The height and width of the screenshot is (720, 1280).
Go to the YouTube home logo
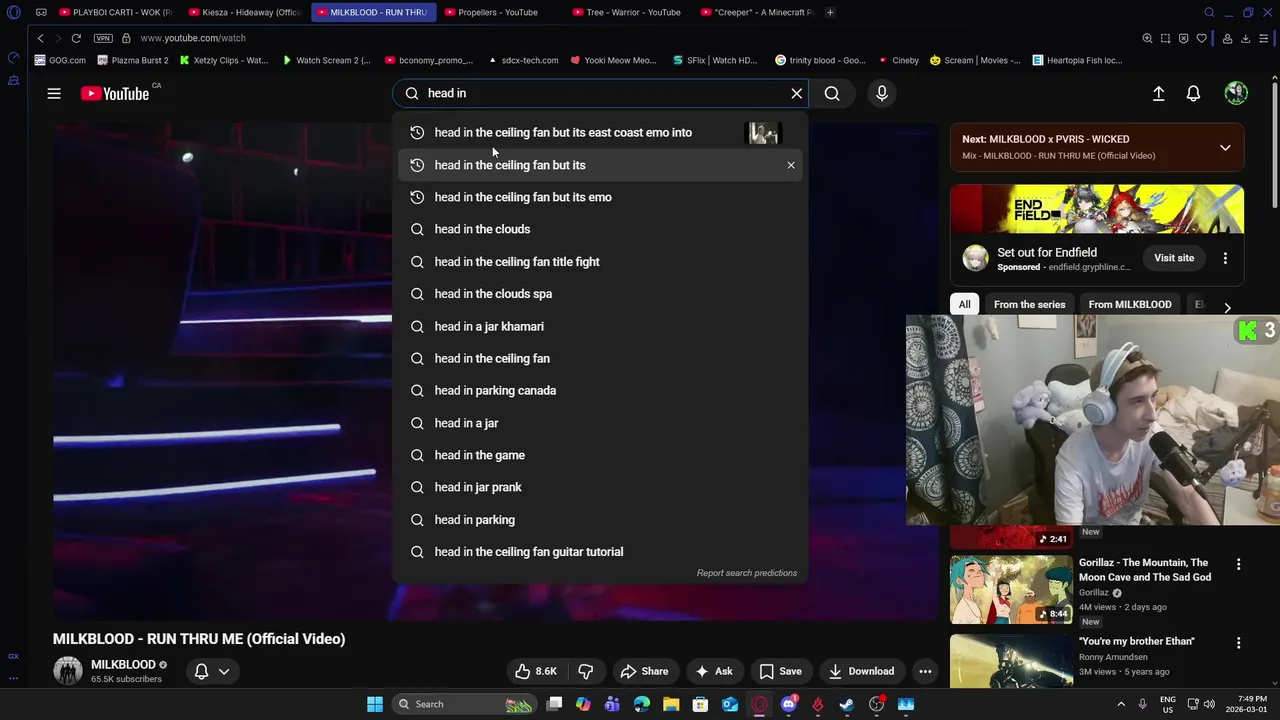pyautogui.click(x=114, y=93)
